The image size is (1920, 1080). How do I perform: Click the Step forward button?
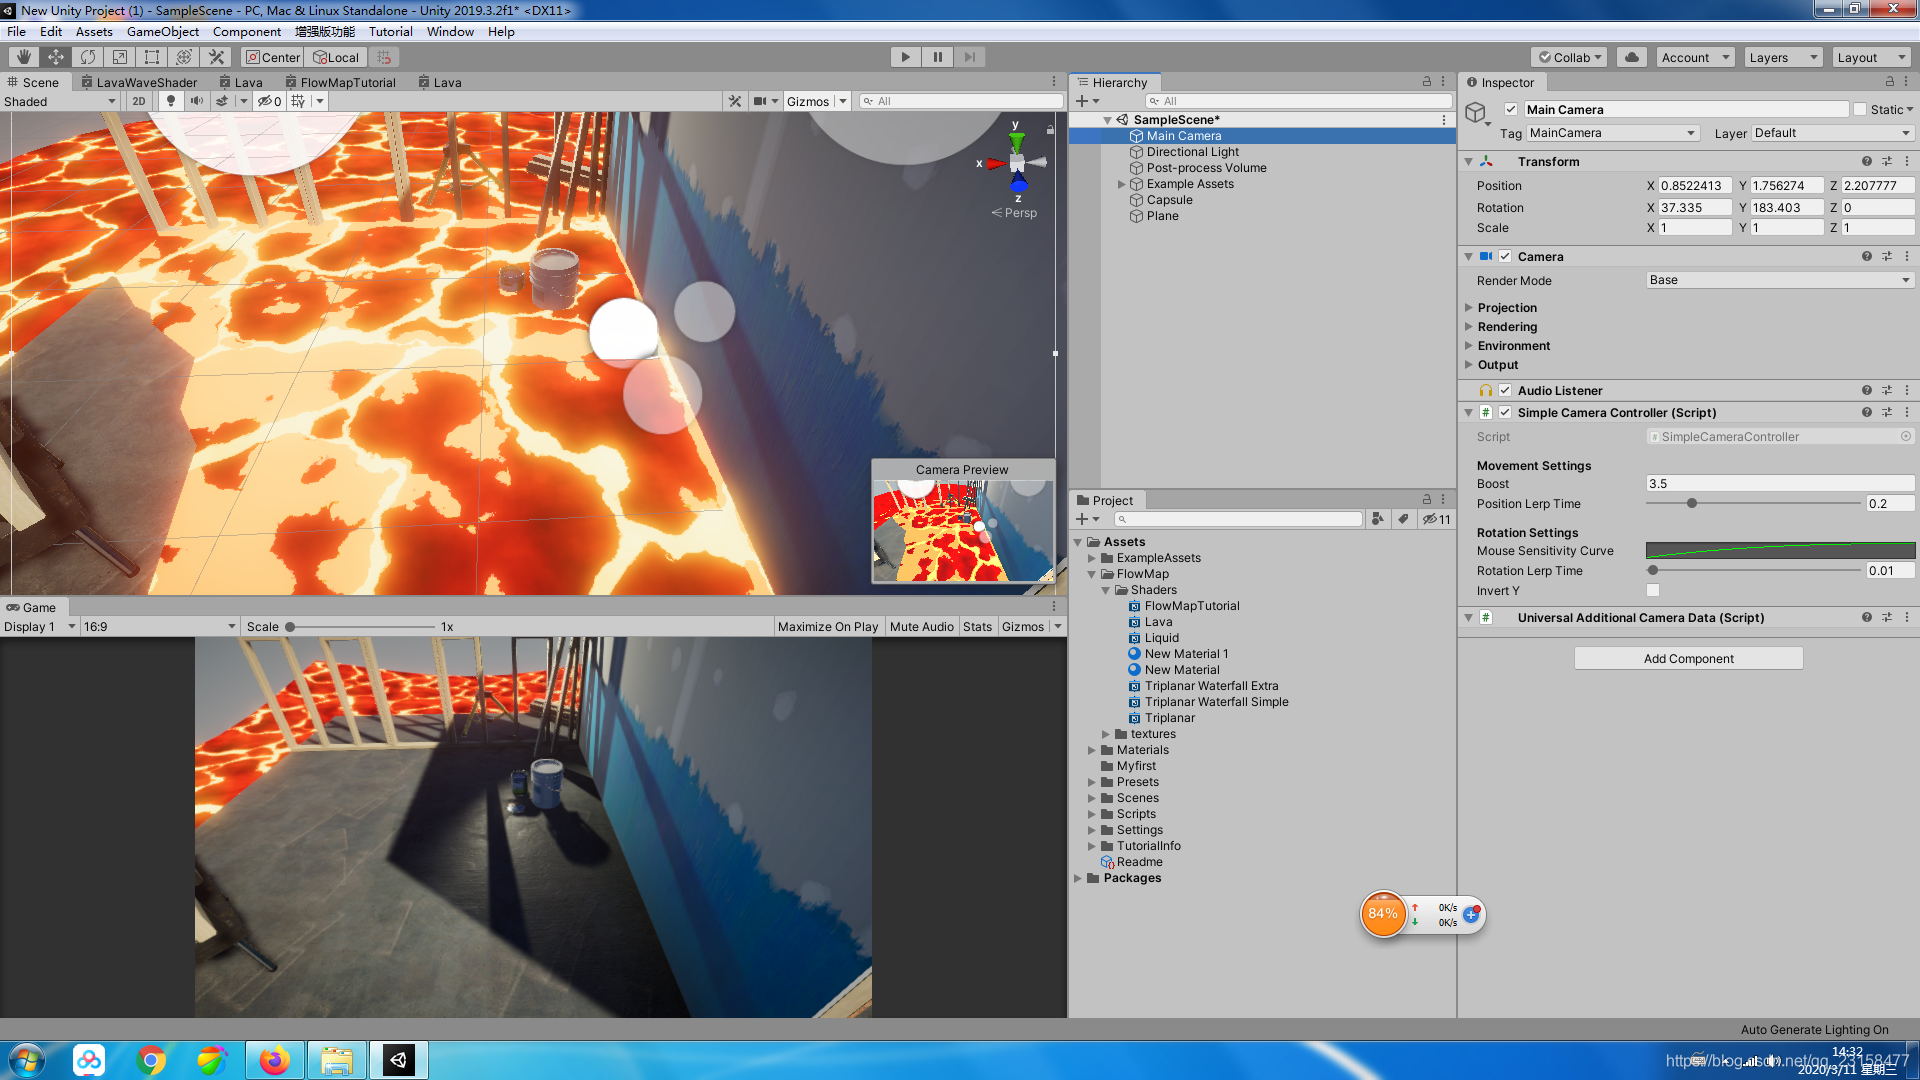969,57
